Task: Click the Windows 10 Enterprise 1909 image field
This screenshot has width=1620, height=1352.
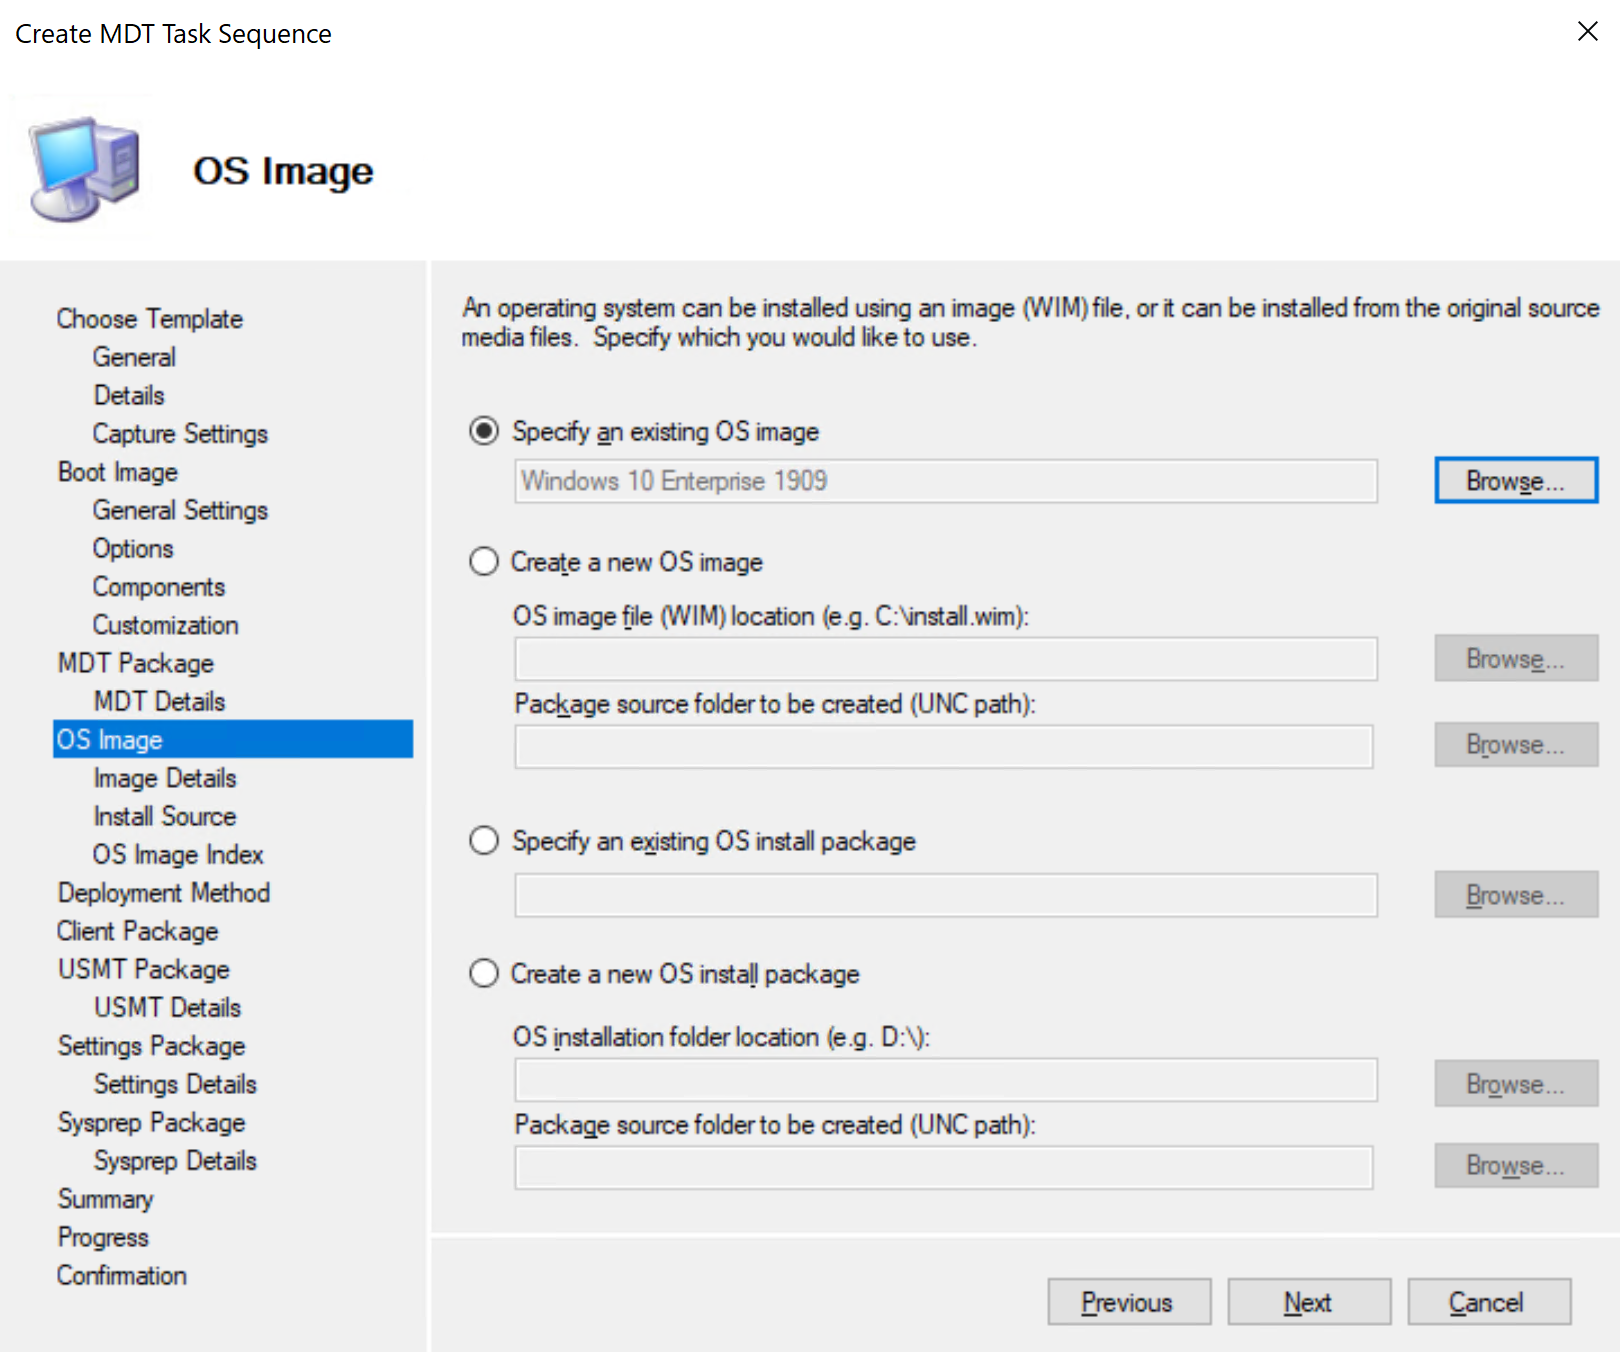Action: (x=945, y=481)
